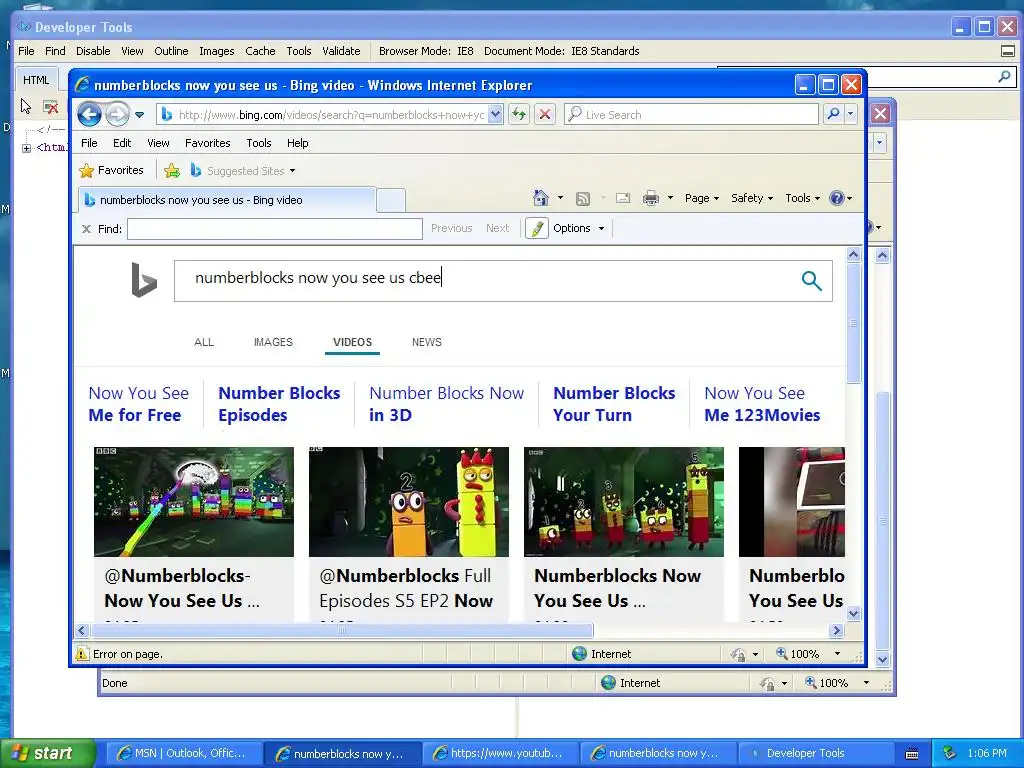Click the Error on page warning icon
The height and width of the screenshot is (768, 1024).
pos(82,654)
